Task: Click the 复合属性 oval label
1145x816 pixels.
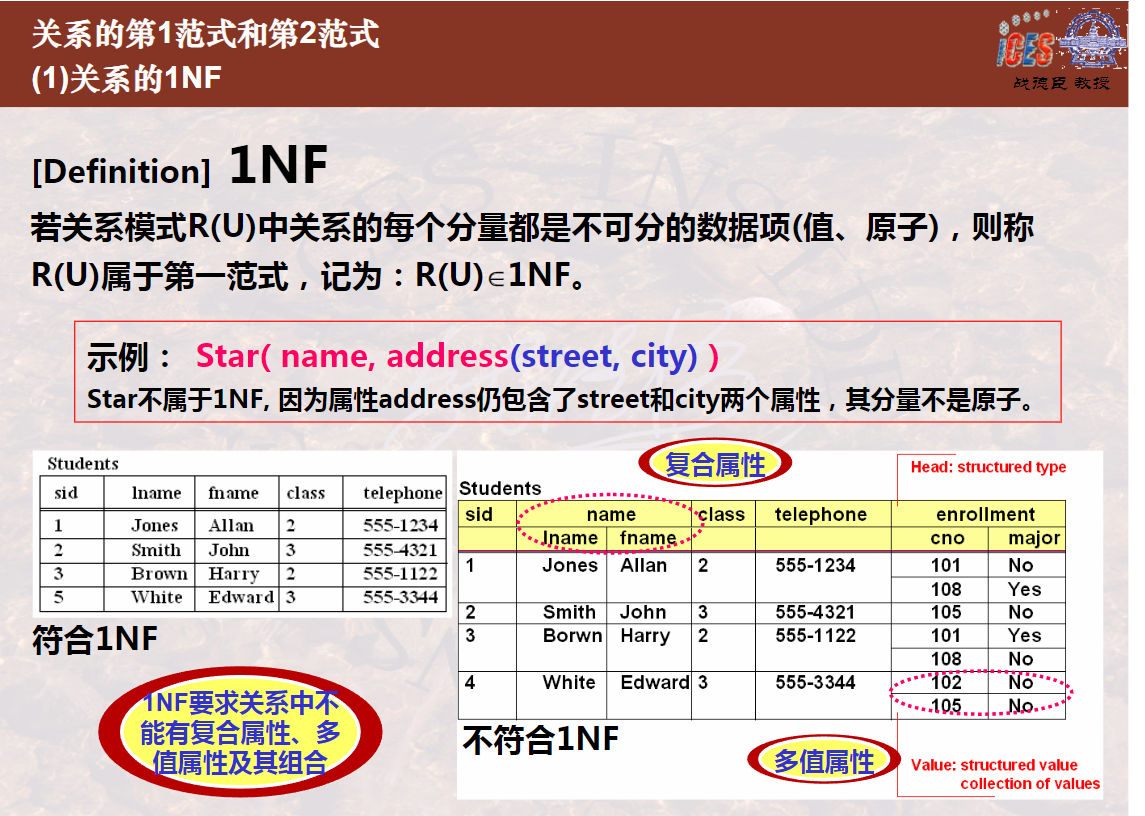Action: 715,464
